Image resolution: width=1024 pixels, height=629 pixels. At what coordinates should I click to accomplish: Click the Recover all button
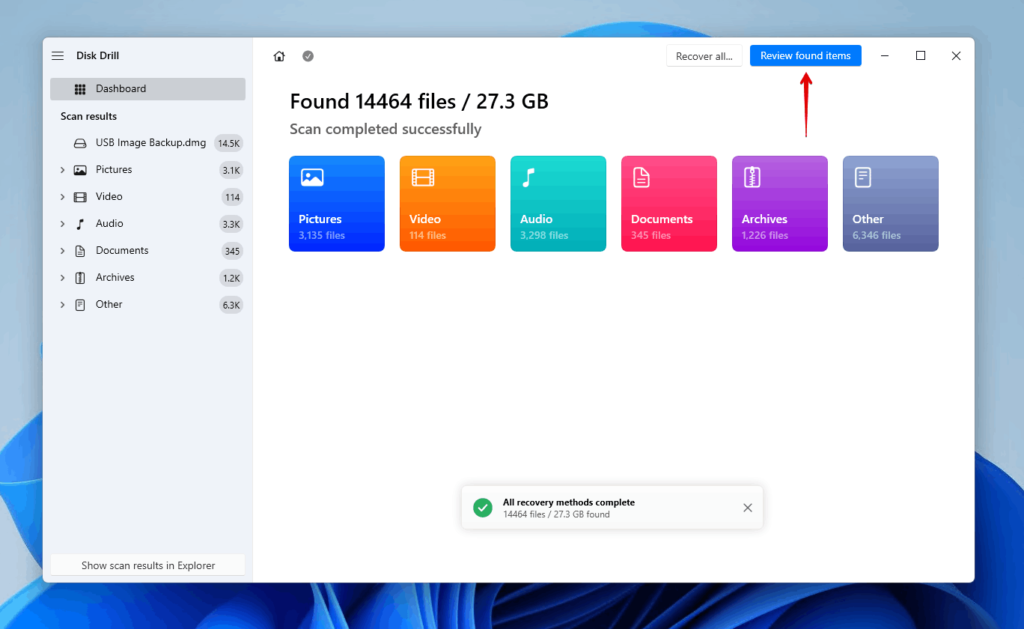click(x=704, y=55)
